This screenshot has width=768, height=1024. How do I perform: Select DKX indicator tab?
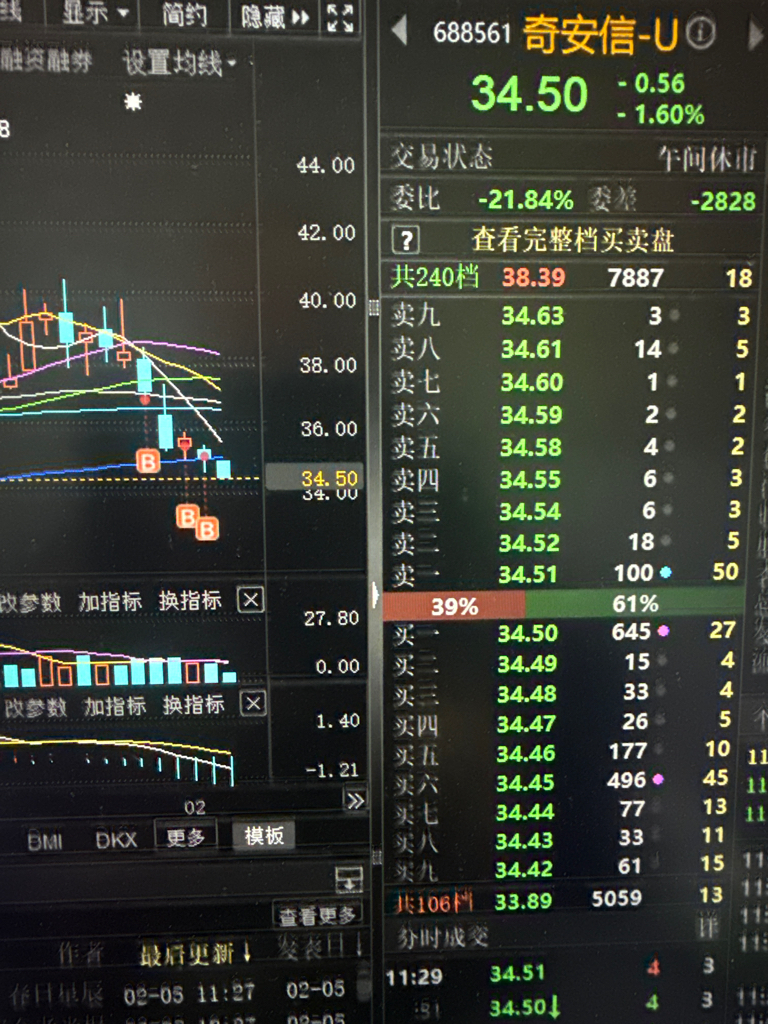116,839
